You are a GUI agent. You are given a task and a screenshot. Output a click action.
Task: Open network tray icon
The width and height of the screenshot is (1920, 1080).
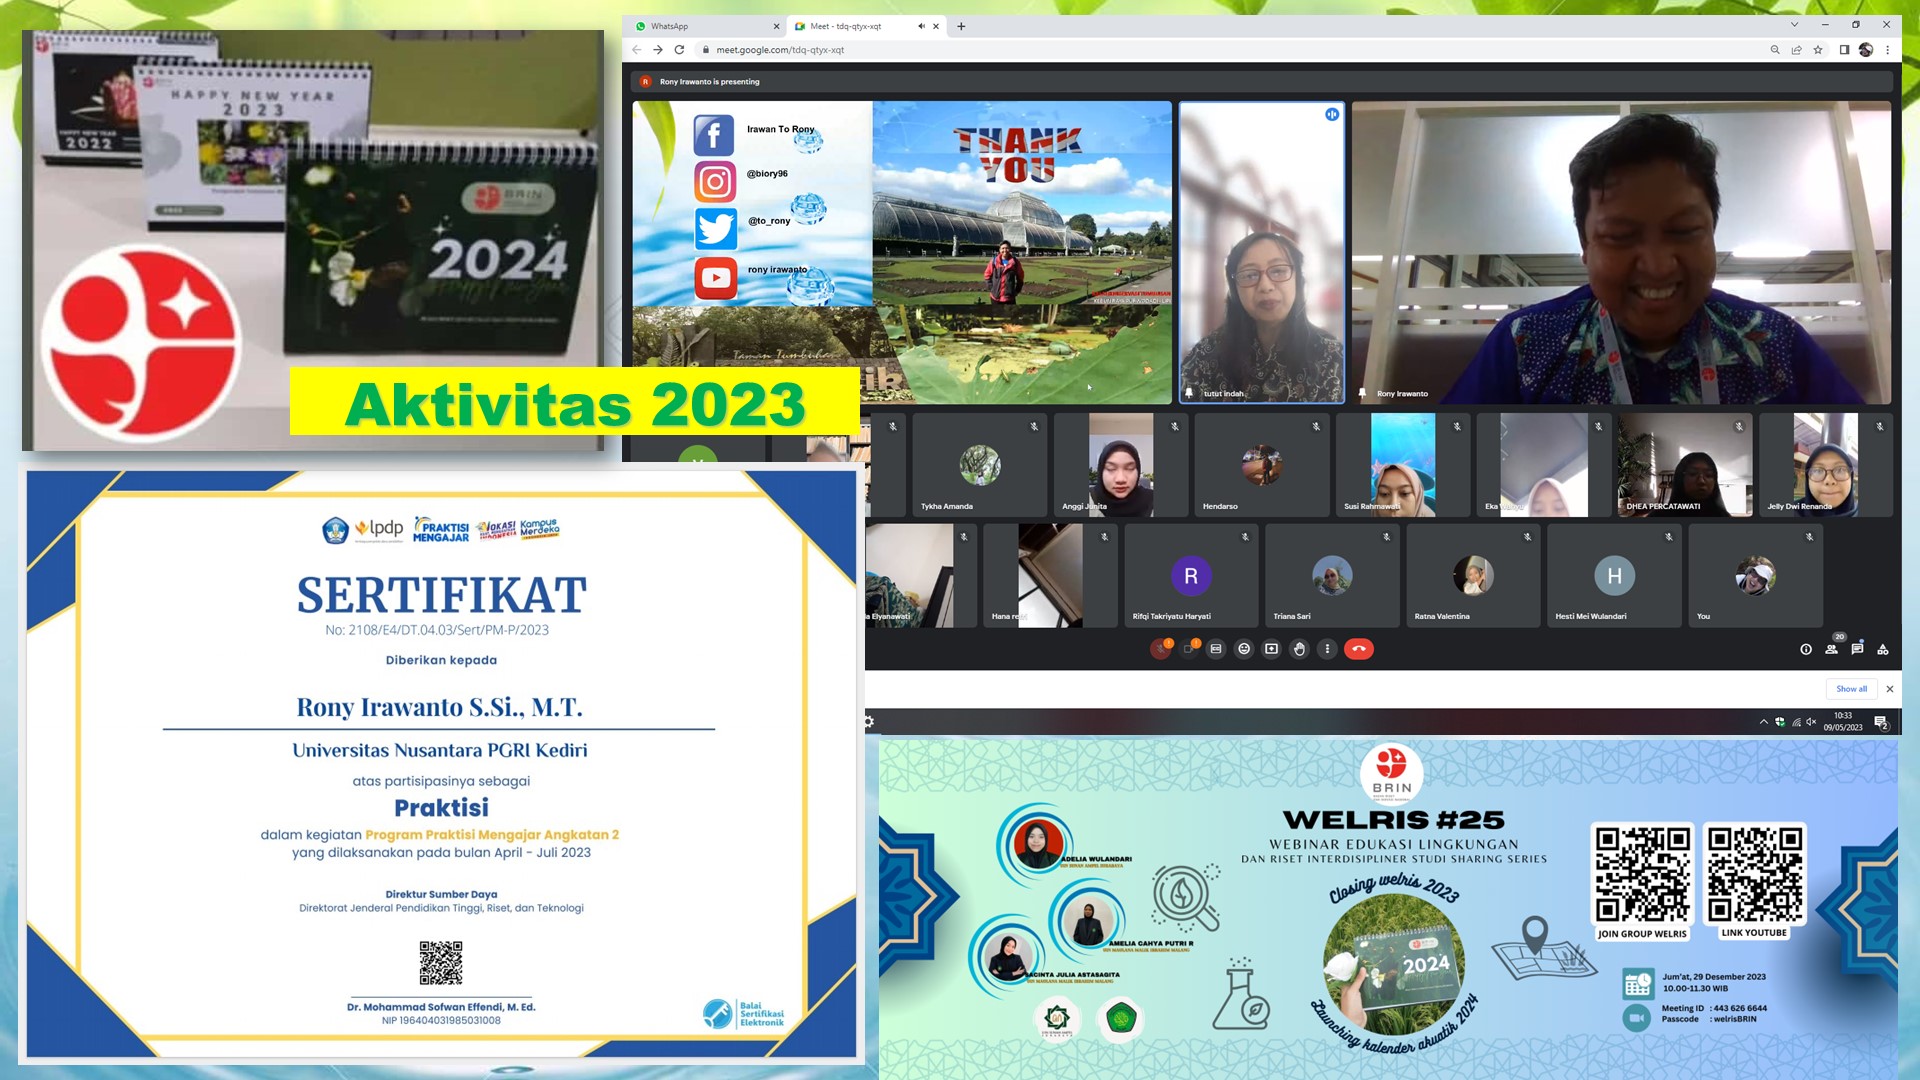coord(1796,722)
